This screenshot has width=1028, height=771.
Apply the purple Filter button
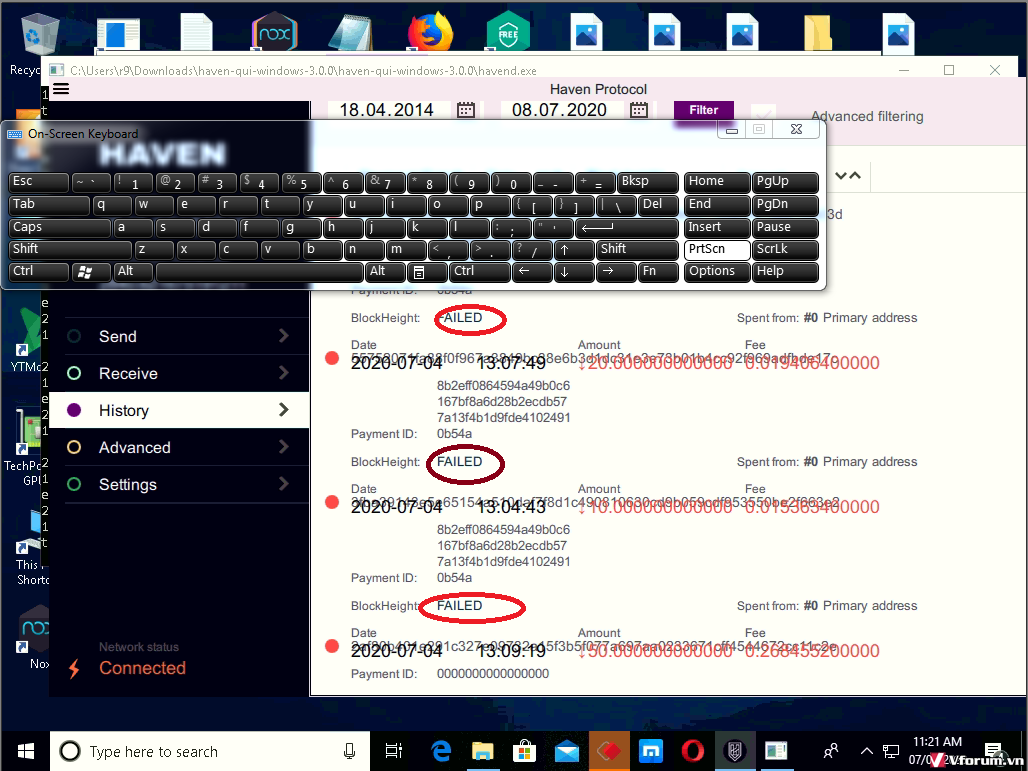[703, 110]
